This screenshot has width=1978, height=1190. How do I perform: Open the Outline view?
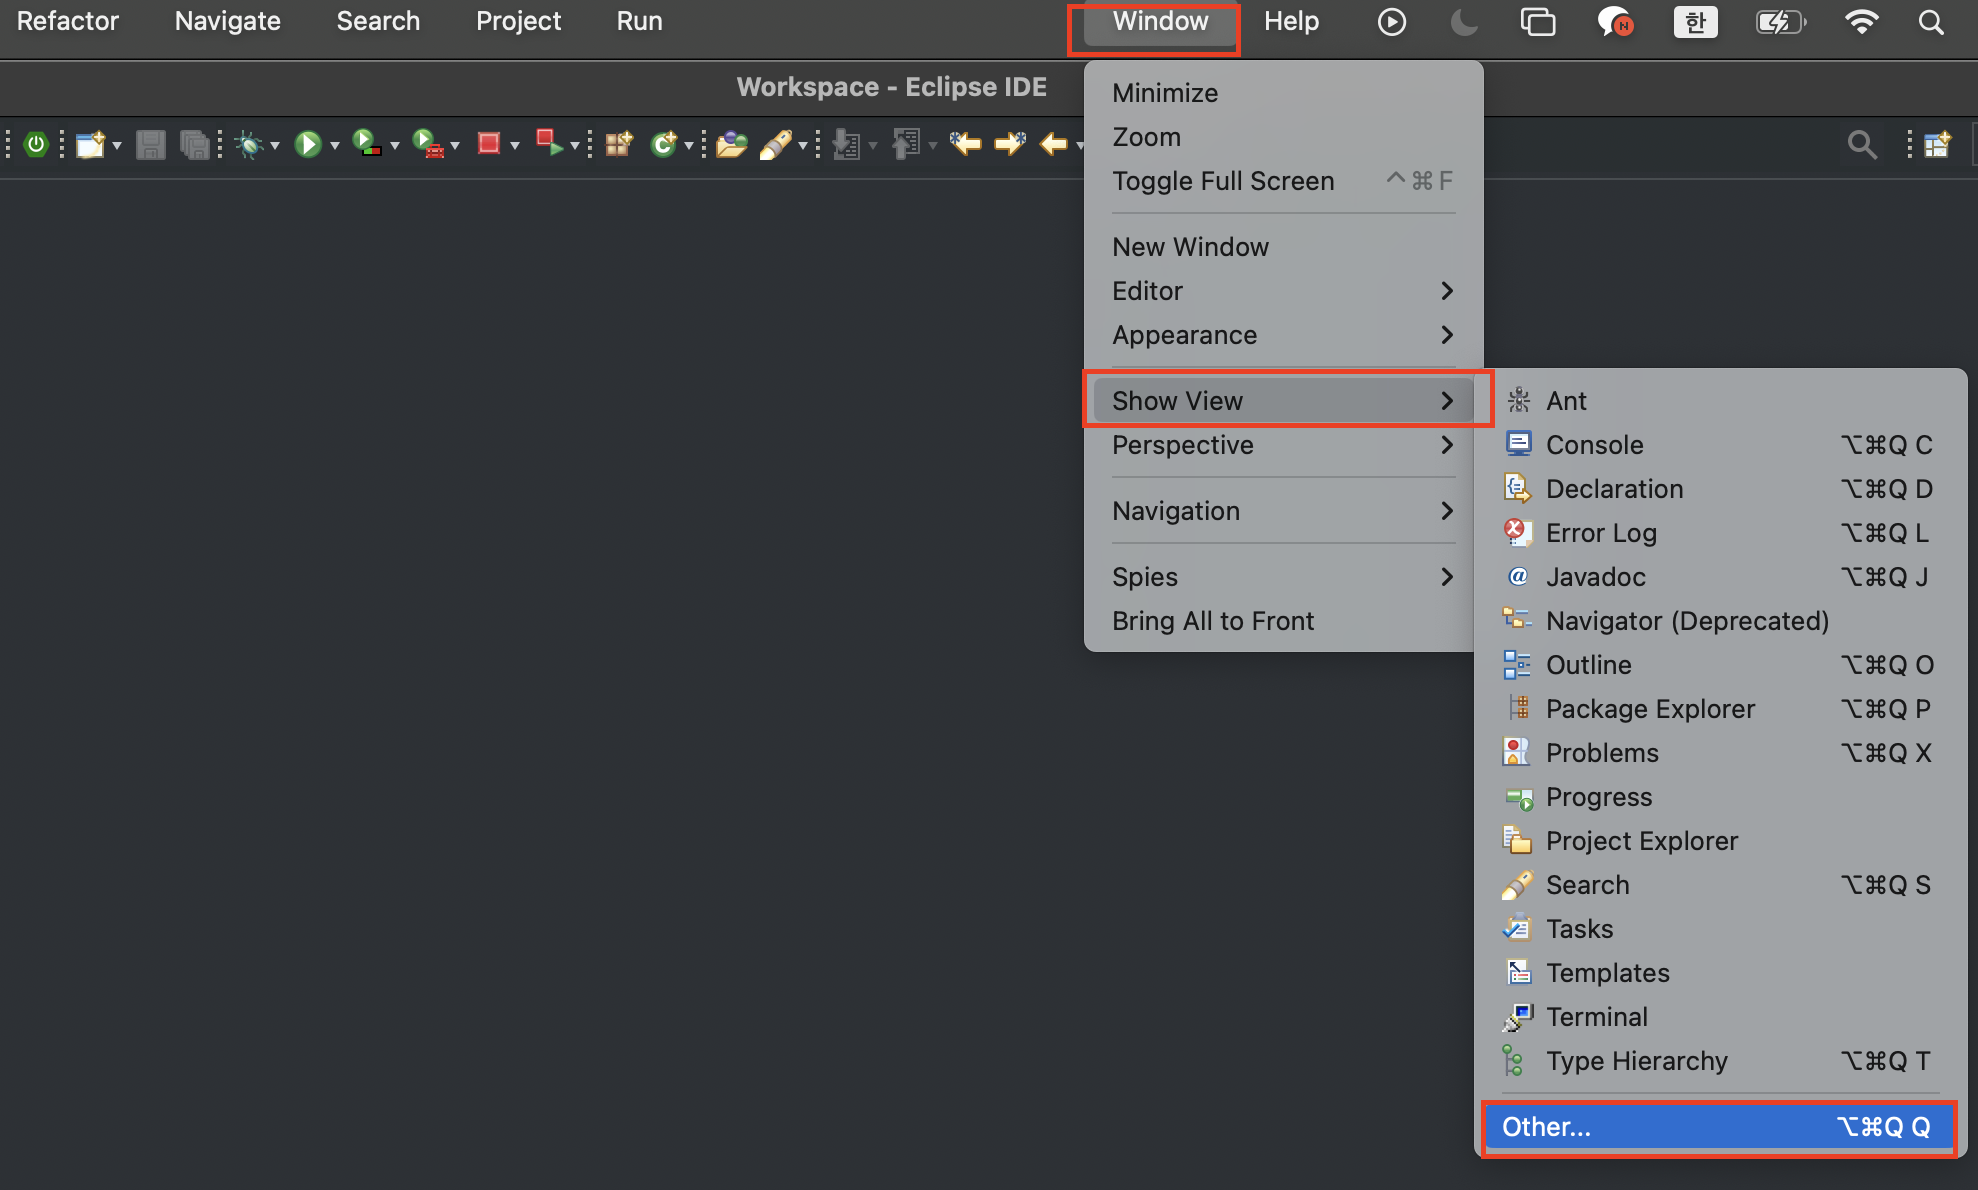pos(1720,665)
